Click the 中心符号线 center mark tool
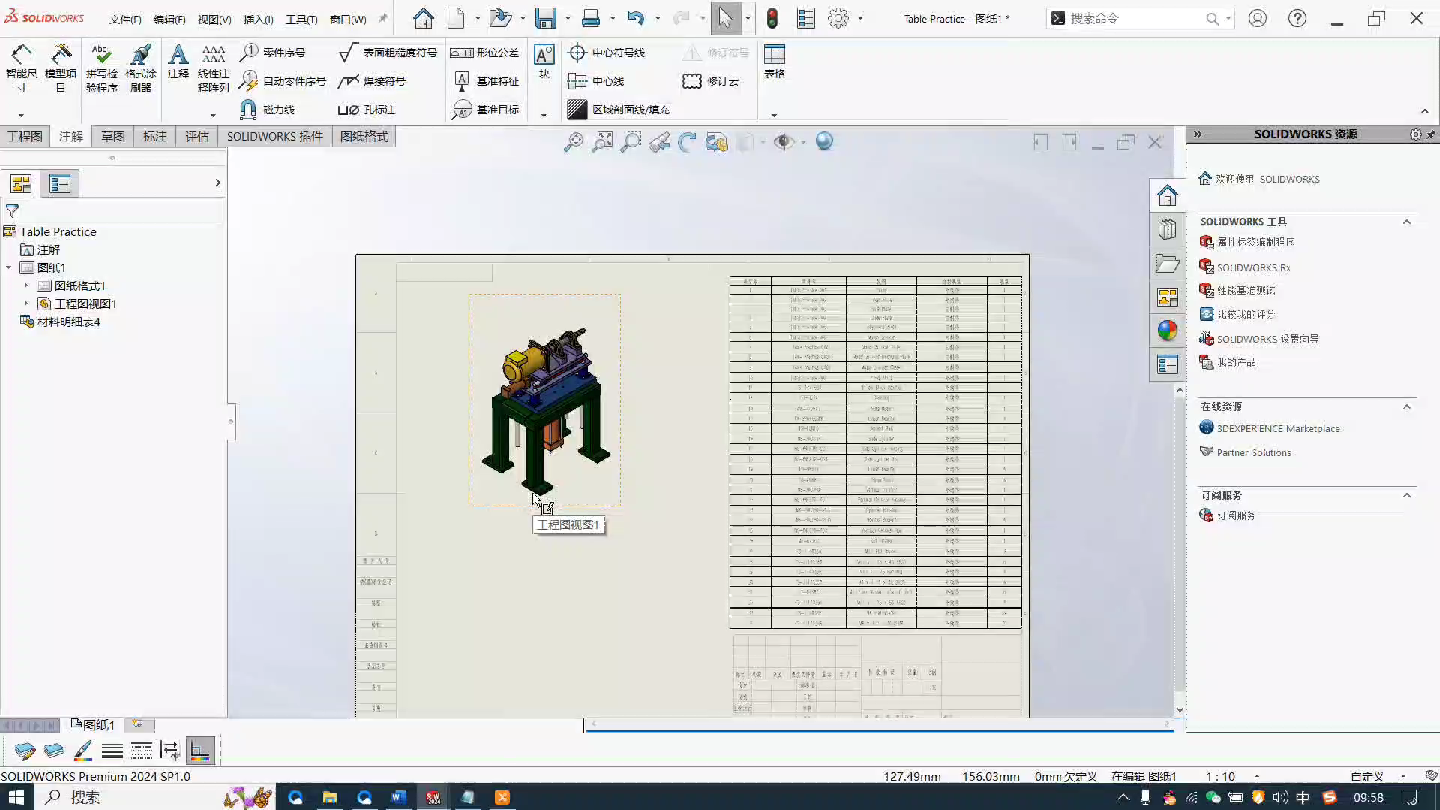The height and width of the screenshot is (810, 1440). pyautogui.click(x=608, y=52)
